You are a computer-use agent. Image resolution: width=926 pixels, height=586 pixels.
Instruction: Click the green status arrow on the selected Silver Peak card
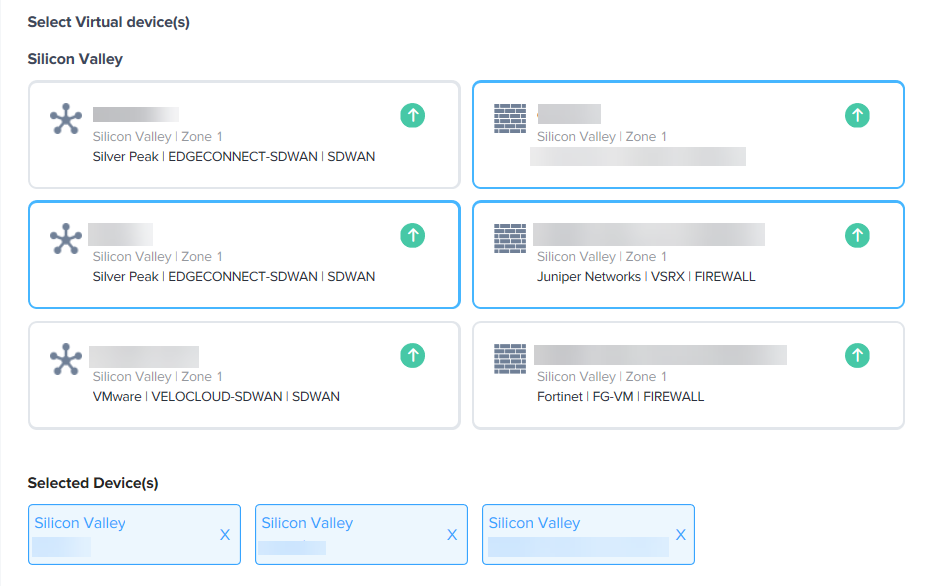(x=413, y=236)
